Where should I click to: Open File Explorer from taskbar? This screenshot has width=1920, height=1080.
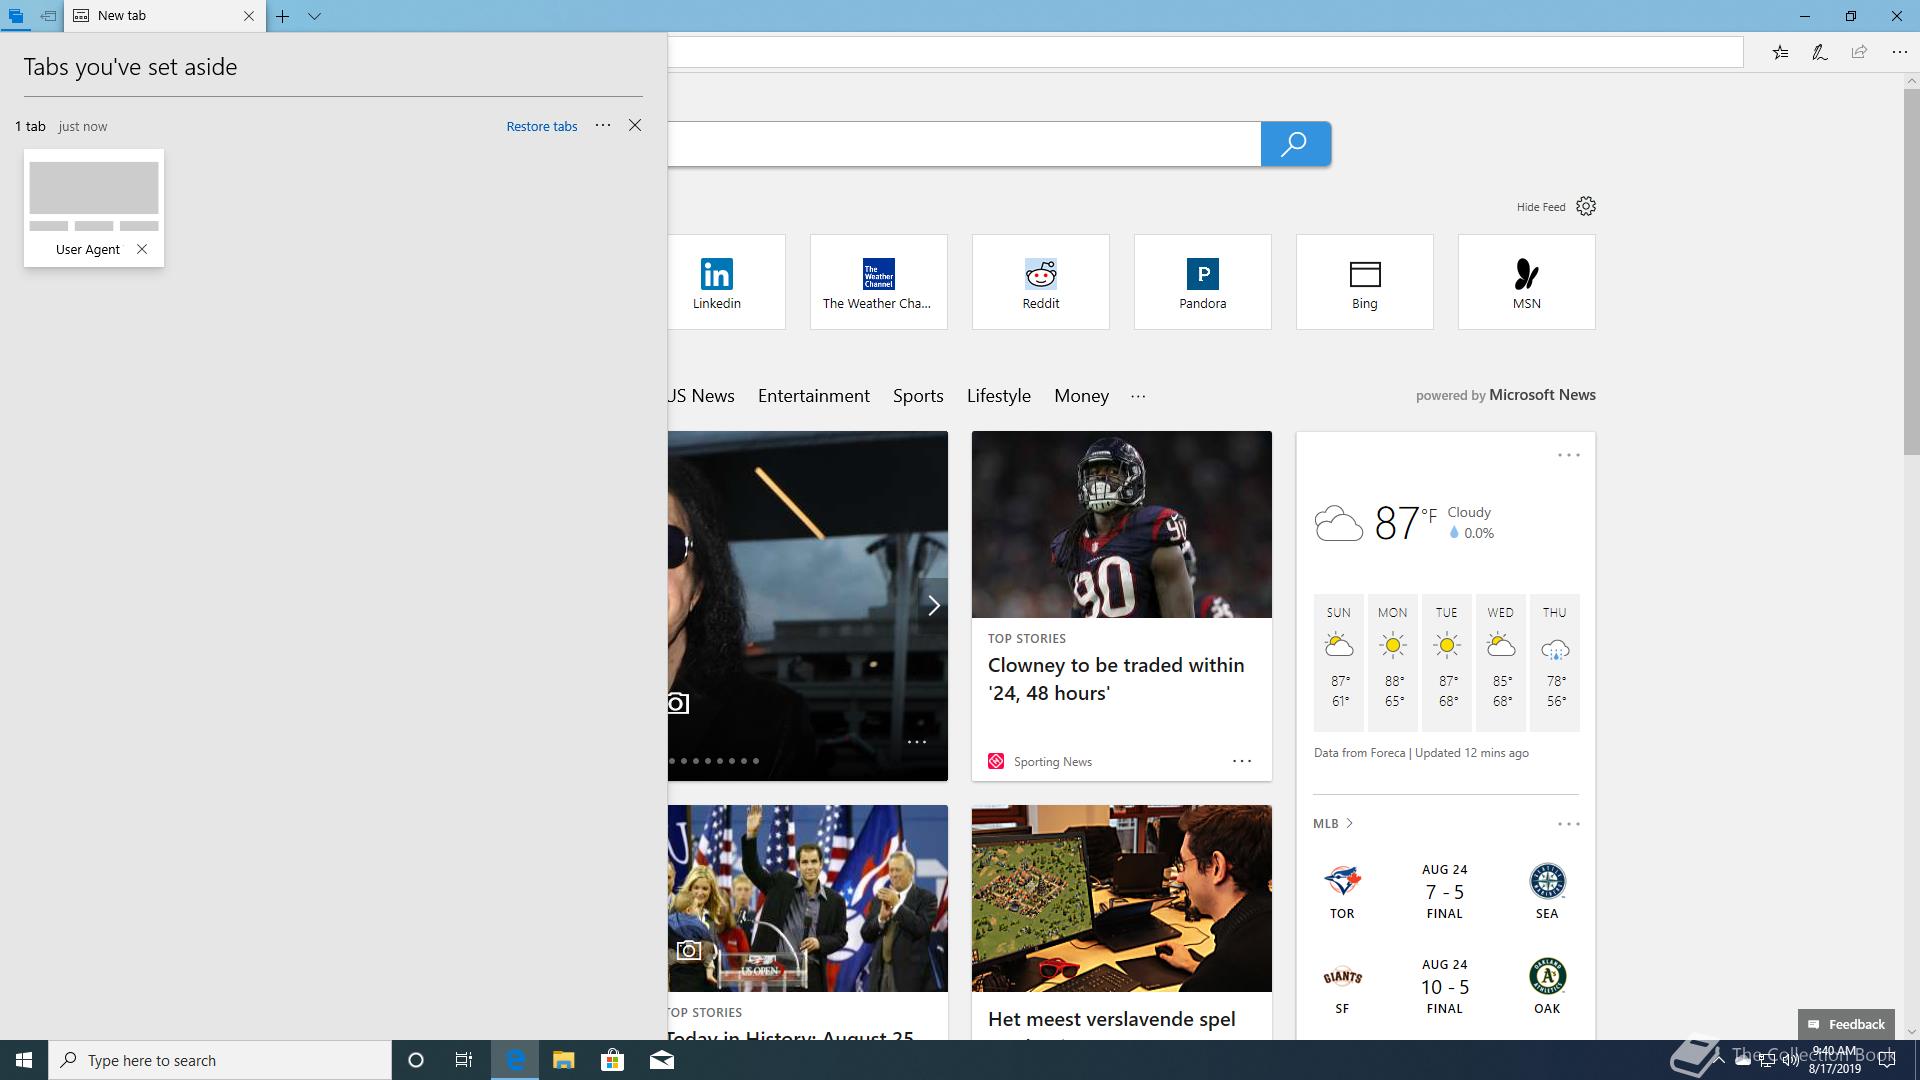tap(563, 1060)
